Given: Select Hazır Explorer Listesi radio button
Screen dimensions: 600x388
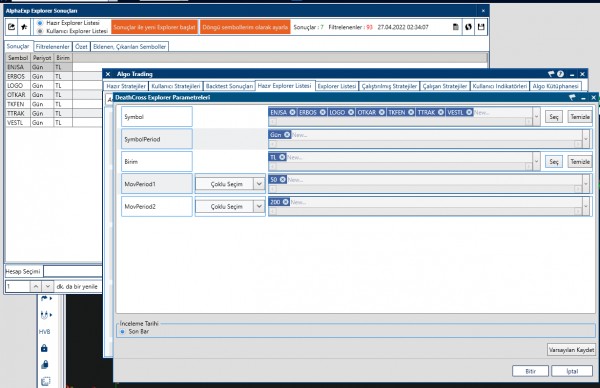Looking at the screenshot, I should [x=40, y=23].
